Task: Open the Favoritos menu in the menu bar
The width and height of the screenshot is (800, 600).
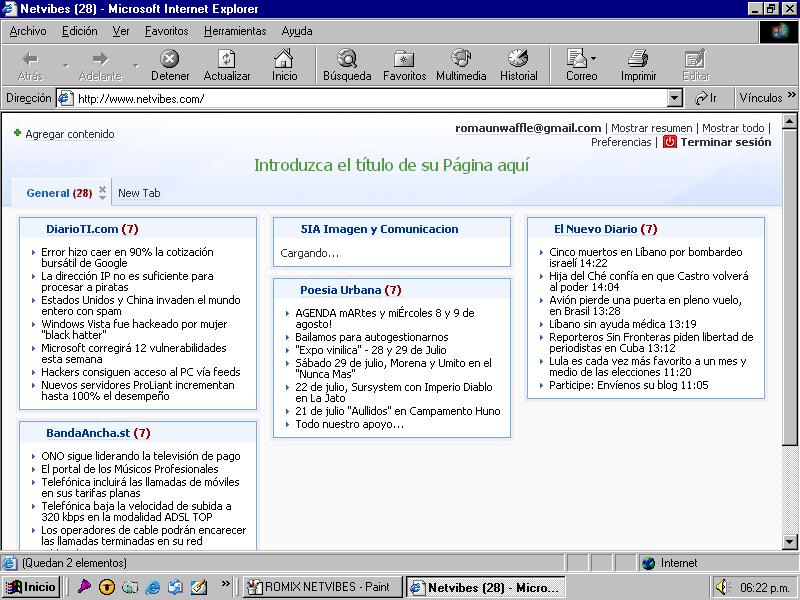Action: pos(166,31)
